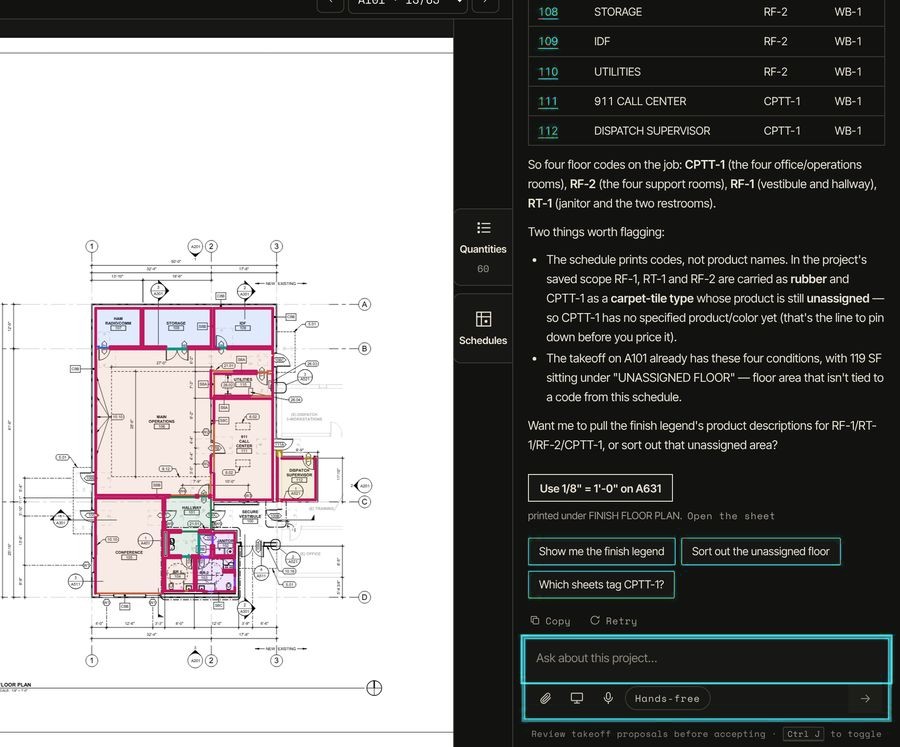This screenshot has height=747, width=900.
Task: Select the RF-2 floor code in STORAGE row
Action: 775,11
